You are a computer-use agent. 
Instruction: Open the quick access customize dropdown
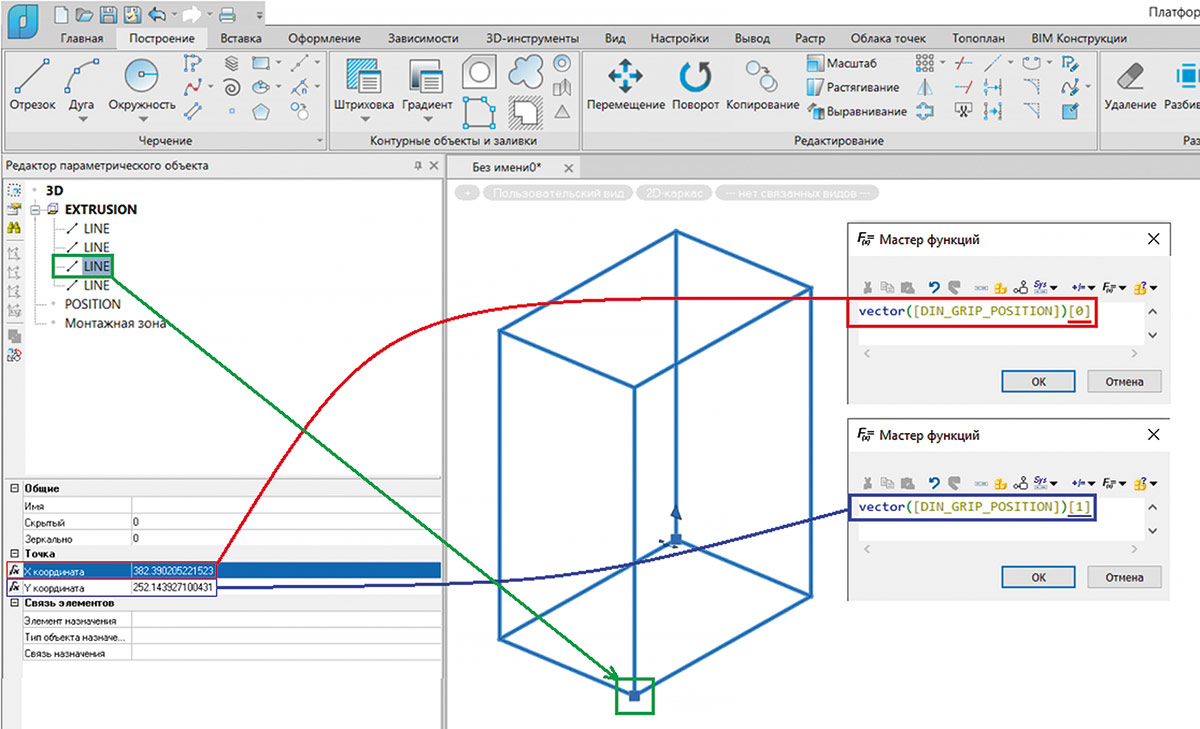click(x=260, y=16)
